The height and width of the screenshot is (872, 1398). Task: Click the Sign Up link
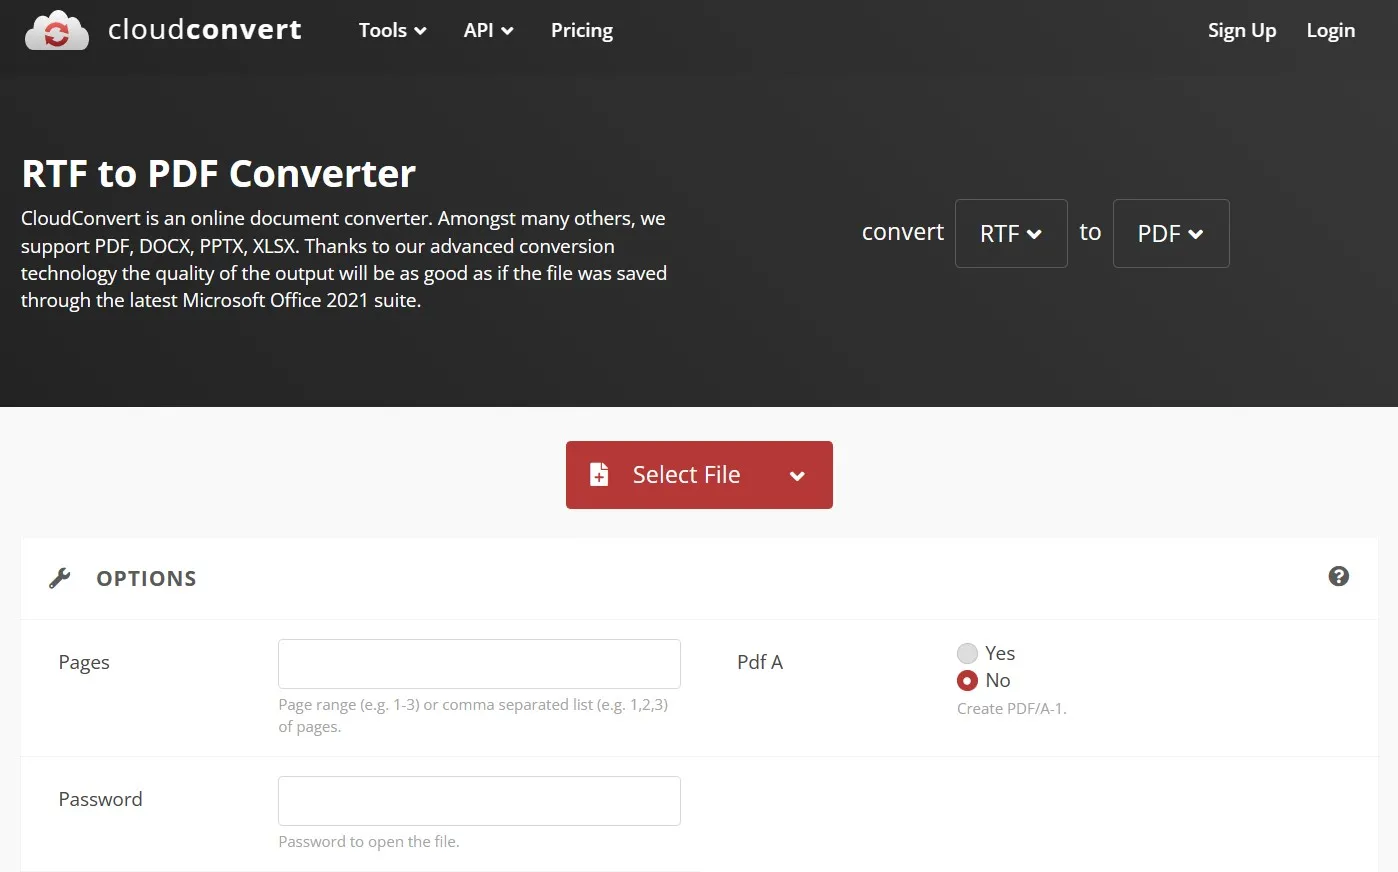coord(1242,30)
